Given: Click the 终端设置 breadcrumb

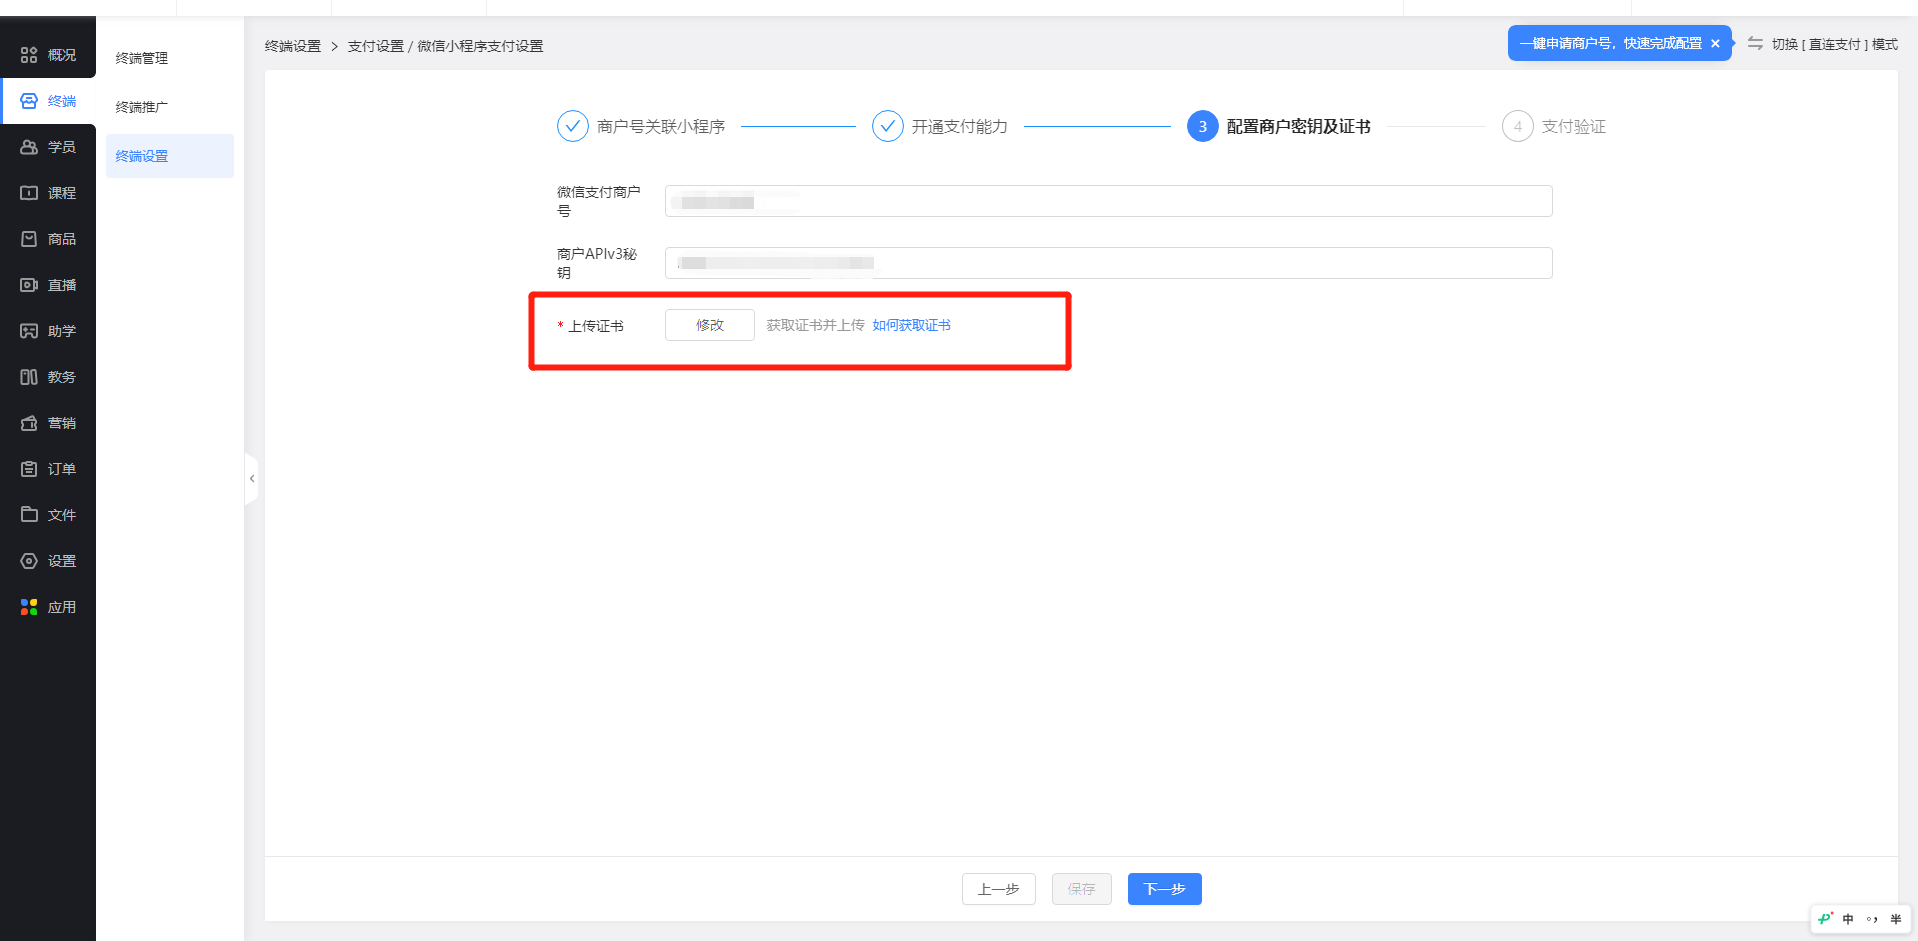Looking at the screenshot, I should (293, 46).
